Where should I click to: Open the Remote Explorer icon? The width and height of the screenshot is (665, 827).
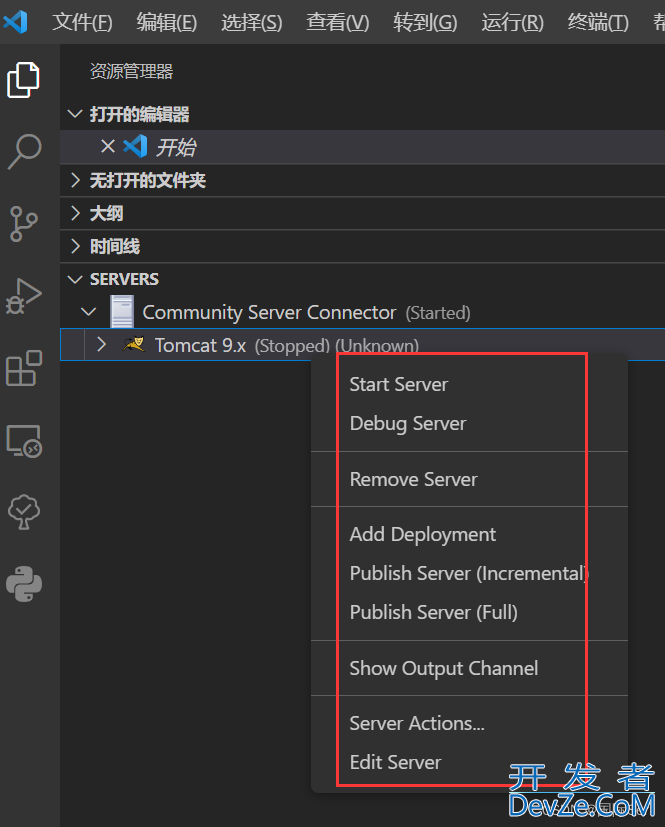pos(24,441)
